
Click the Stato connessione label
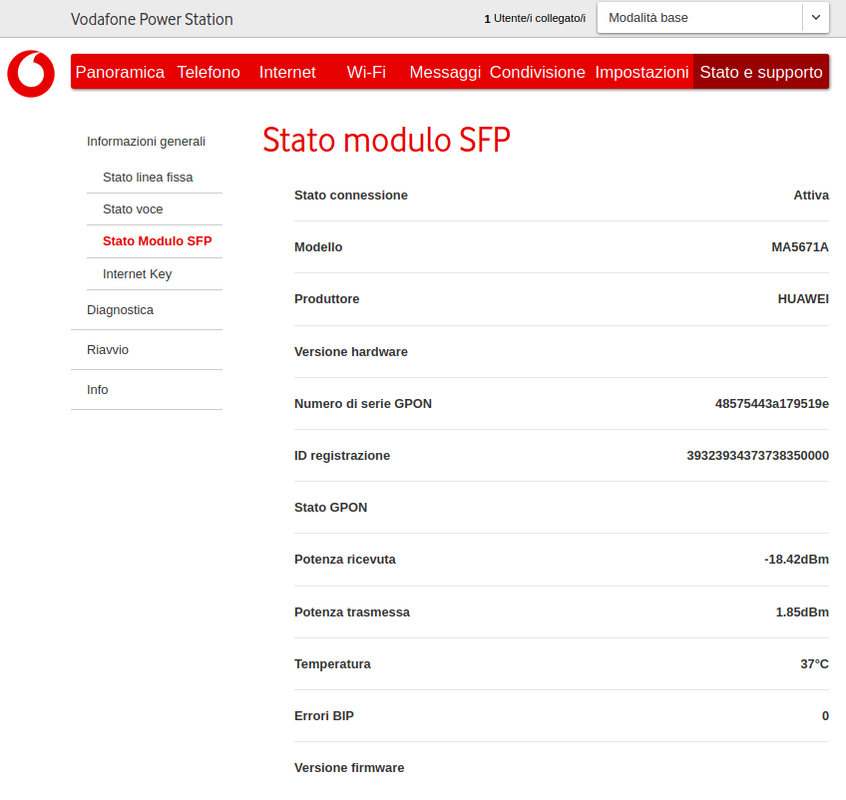coord(351,195)
